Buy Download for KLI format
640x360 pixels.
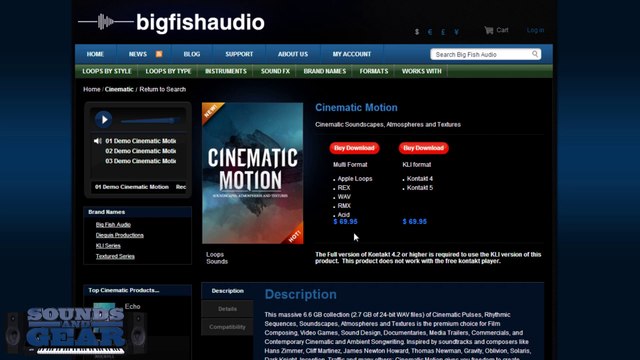coord(424,148)
